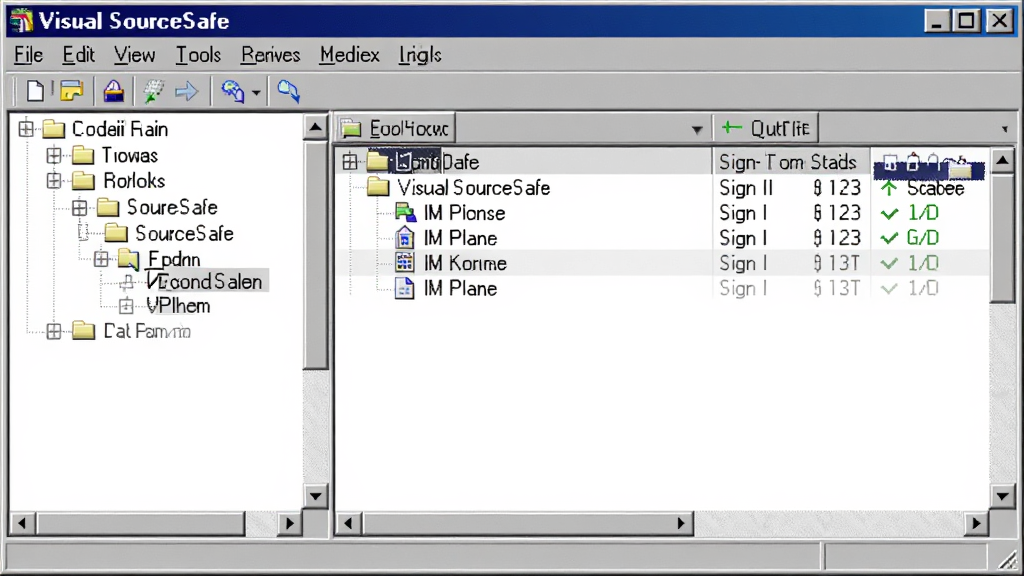Expand the top row in the file list
This screenshot has height=576, width=1024.
click(350, 161)
